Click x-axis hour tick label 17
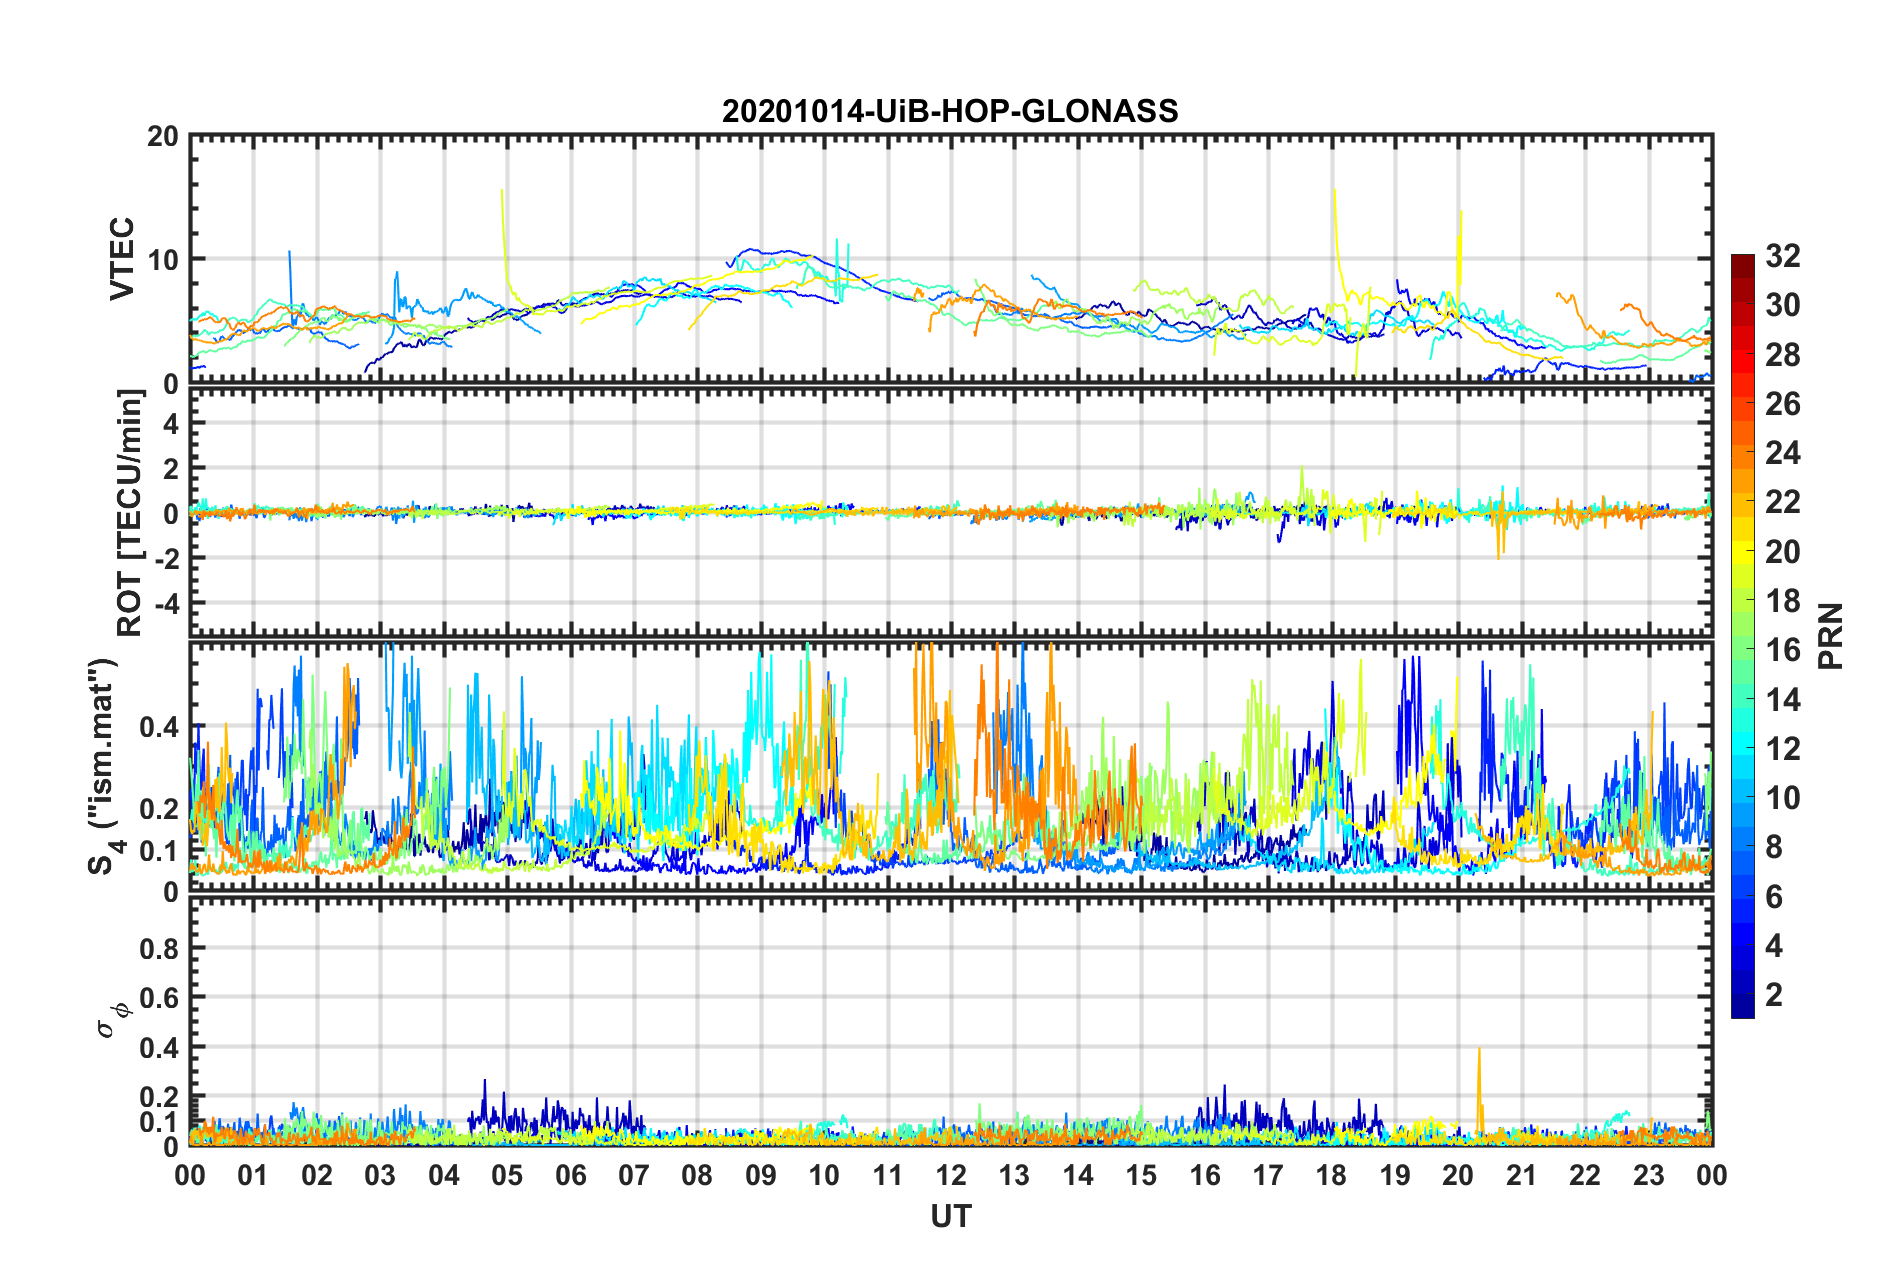The image size is (1902, 1272). [x=1268, y=1175]
